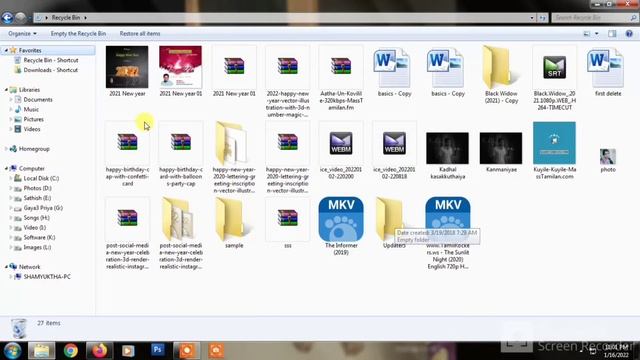Open the Organize menu
Image resolution: width=640 pixels, height=360 pixels.
(x=22, y=33)
